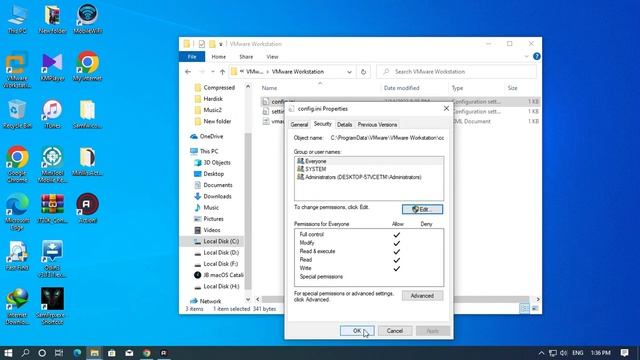The width and height of the screenshot is (640, 360).
Task: Click ENG language indicator
Action: pyautogui.click(x=578, y=353)
